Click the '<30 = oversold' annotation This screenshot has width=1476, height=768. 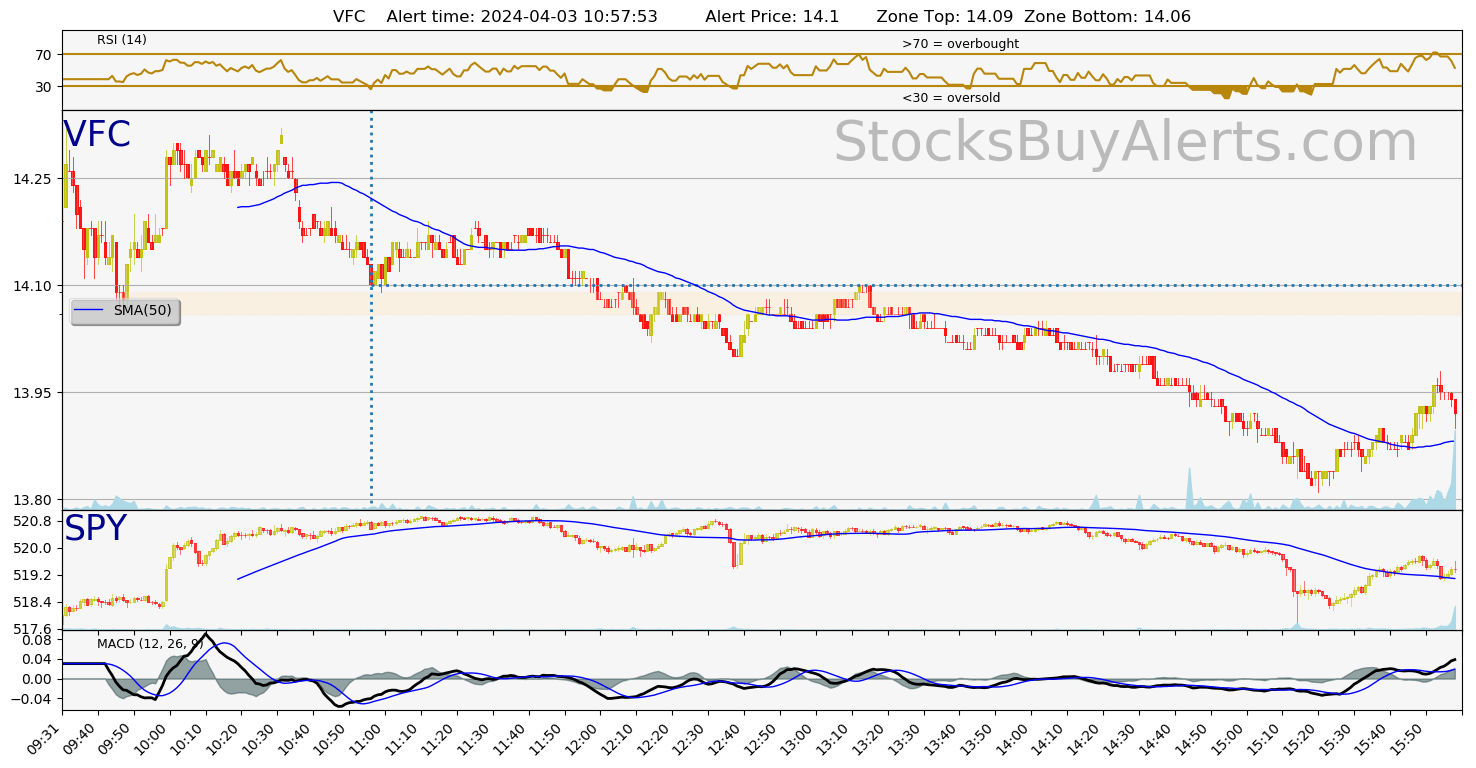tap(951, 98)
